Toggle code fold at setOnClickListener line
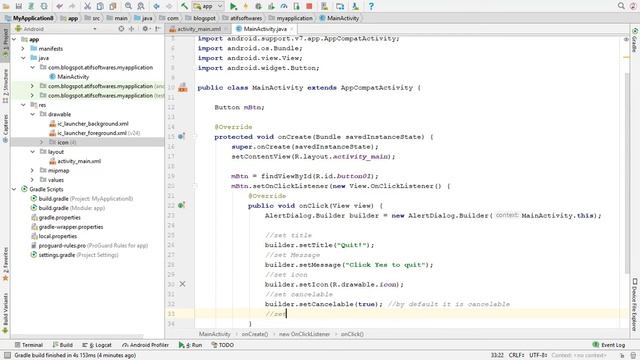640x360 pixels. pyautogui.click(x=195, y=186)
